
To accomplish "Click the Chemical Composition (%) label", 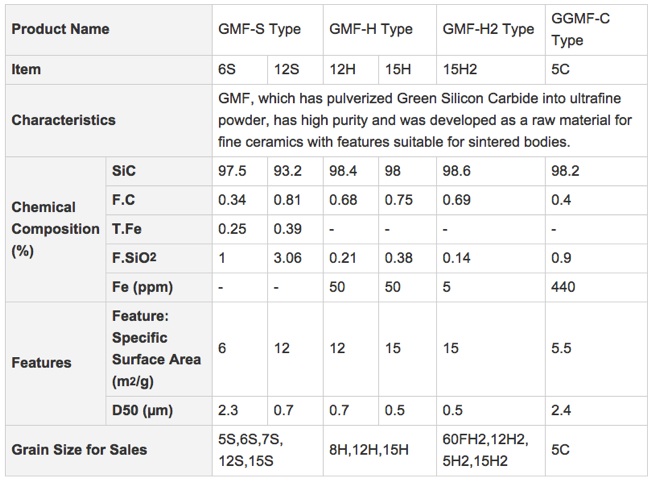I will [55, 229].
